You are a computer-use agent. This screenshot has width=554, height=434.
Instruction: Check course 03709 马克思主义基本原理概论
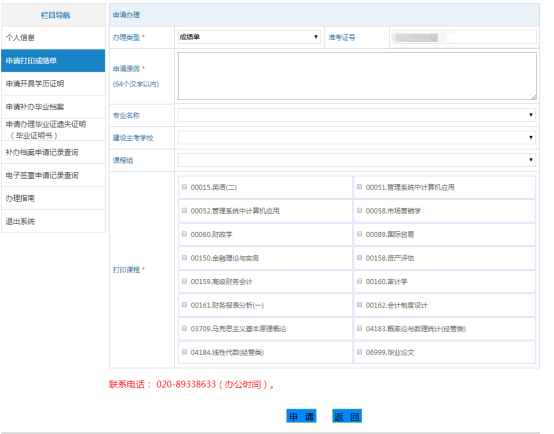pyautogui.click(x=184, y=328)
